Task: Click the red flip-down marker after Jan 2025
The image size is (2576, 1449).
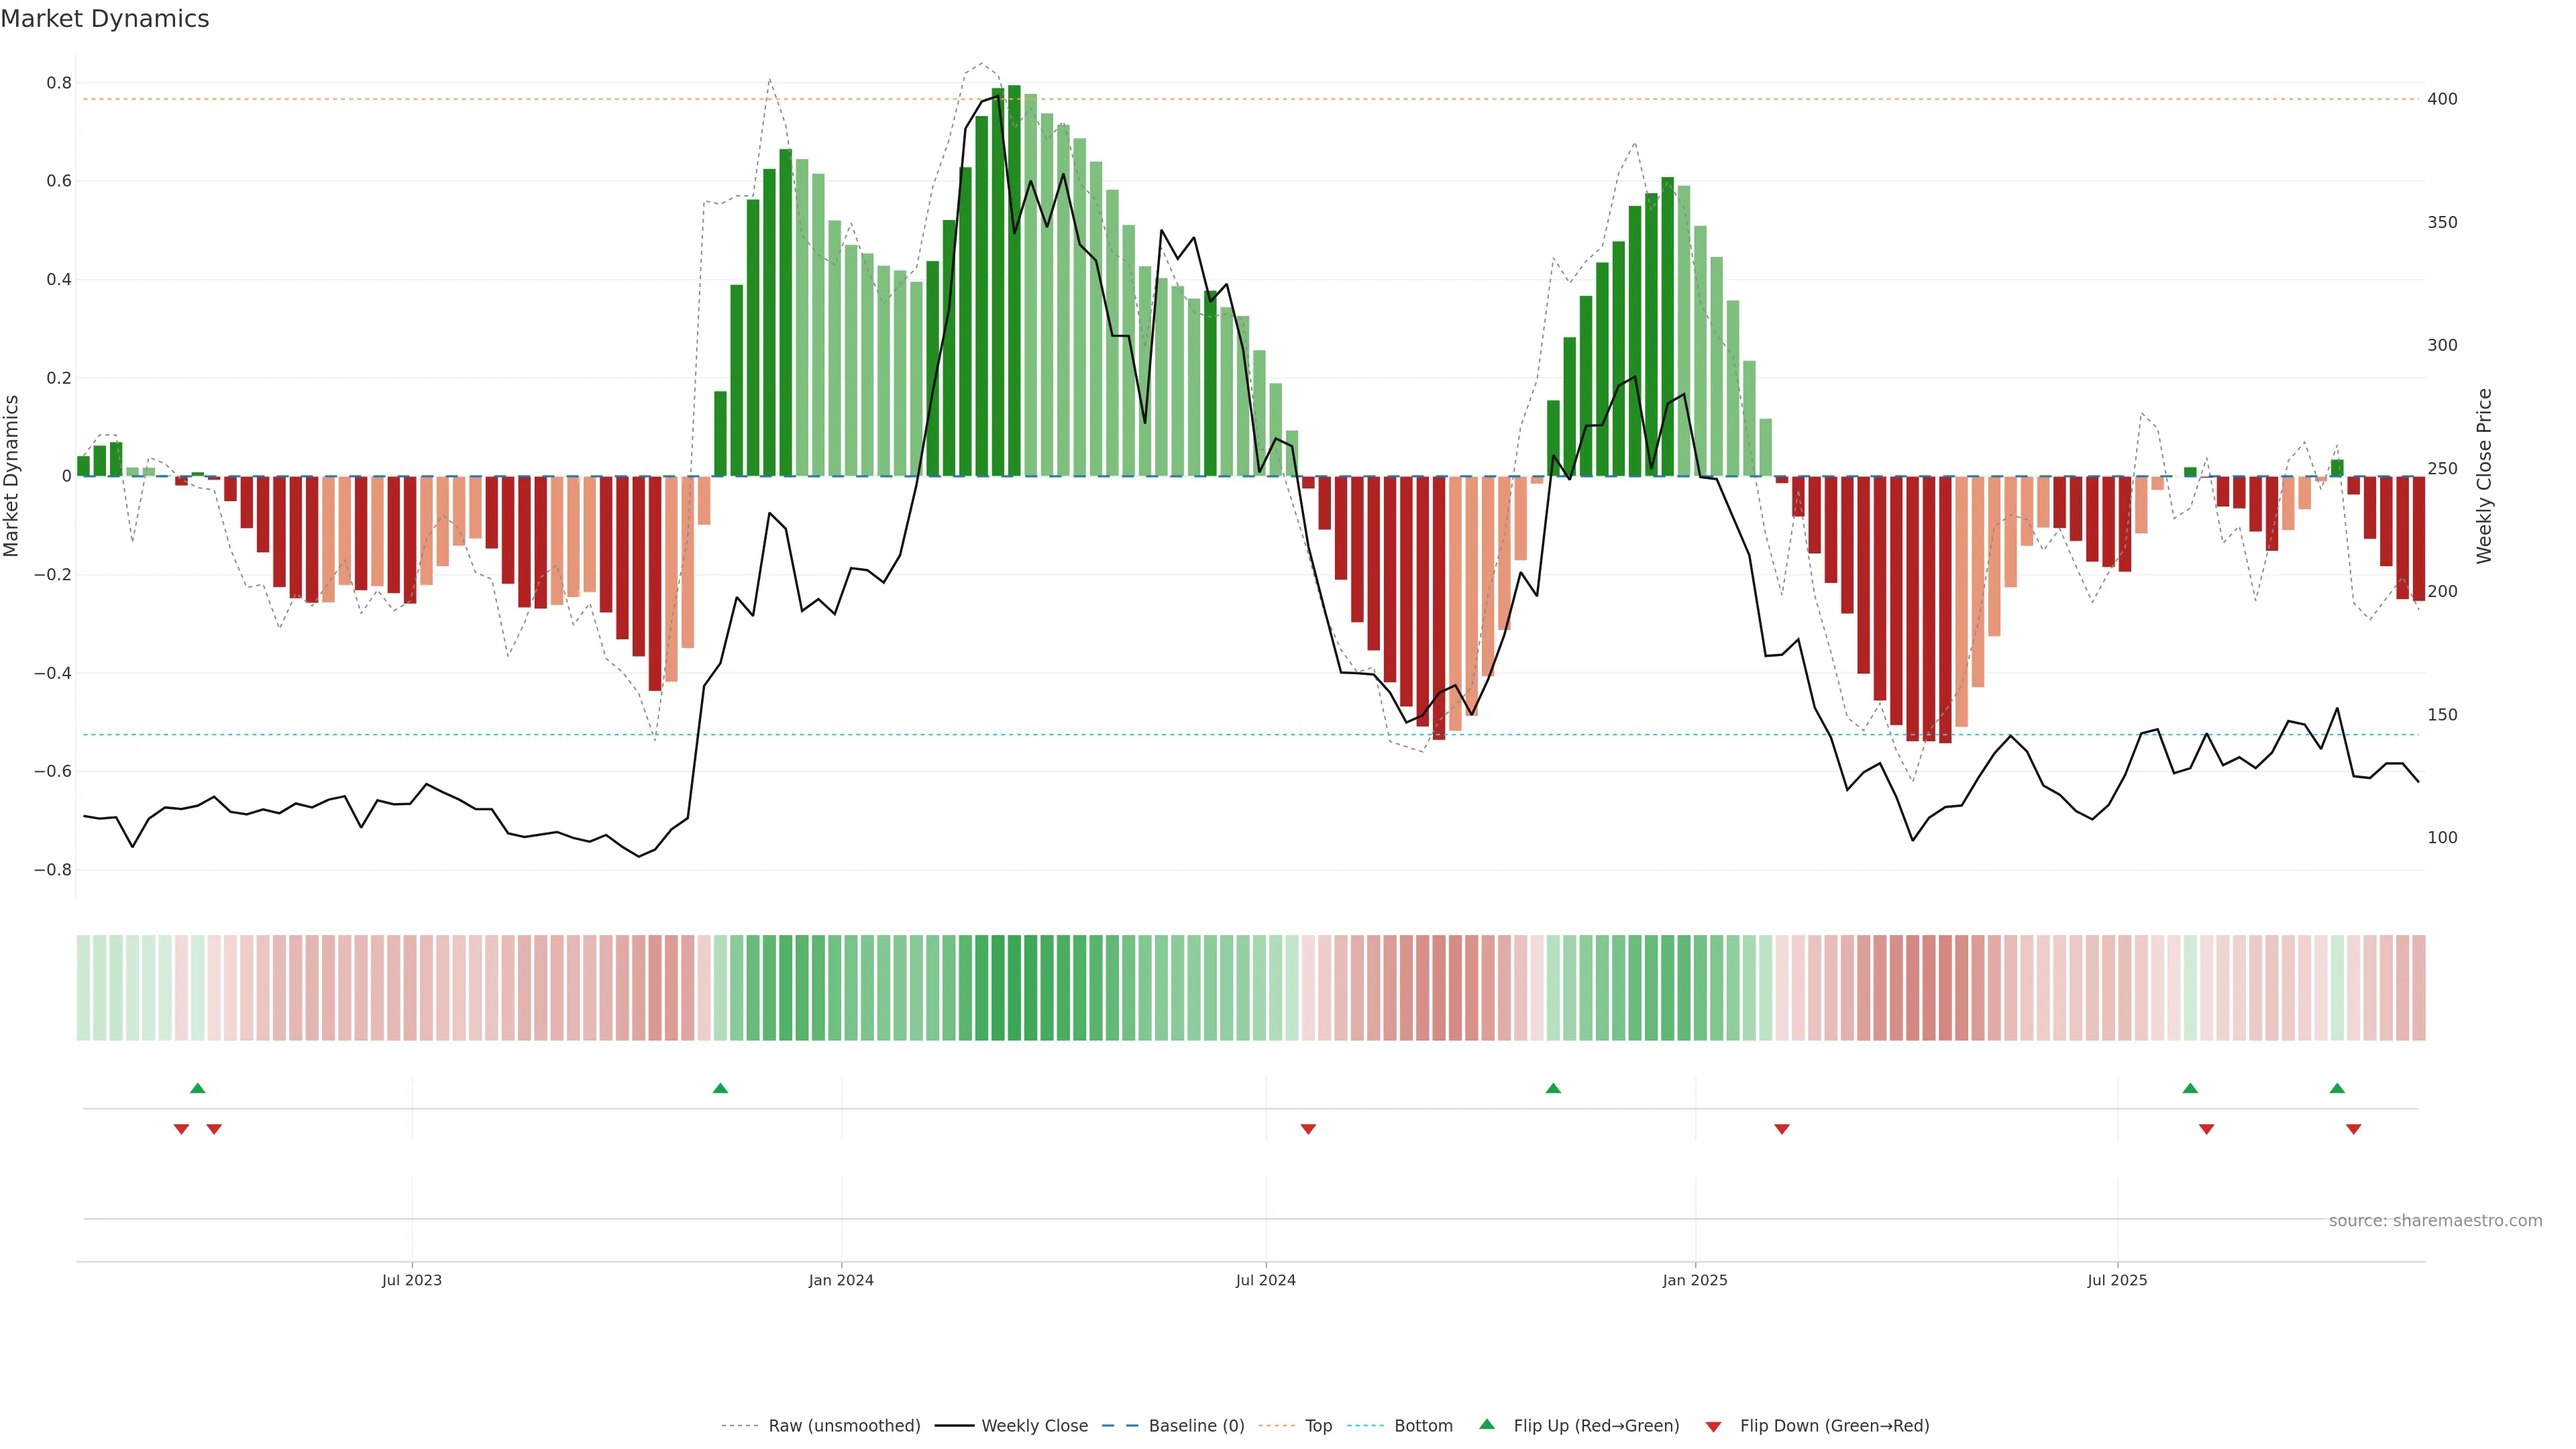Action: tap(1782, 1129)
